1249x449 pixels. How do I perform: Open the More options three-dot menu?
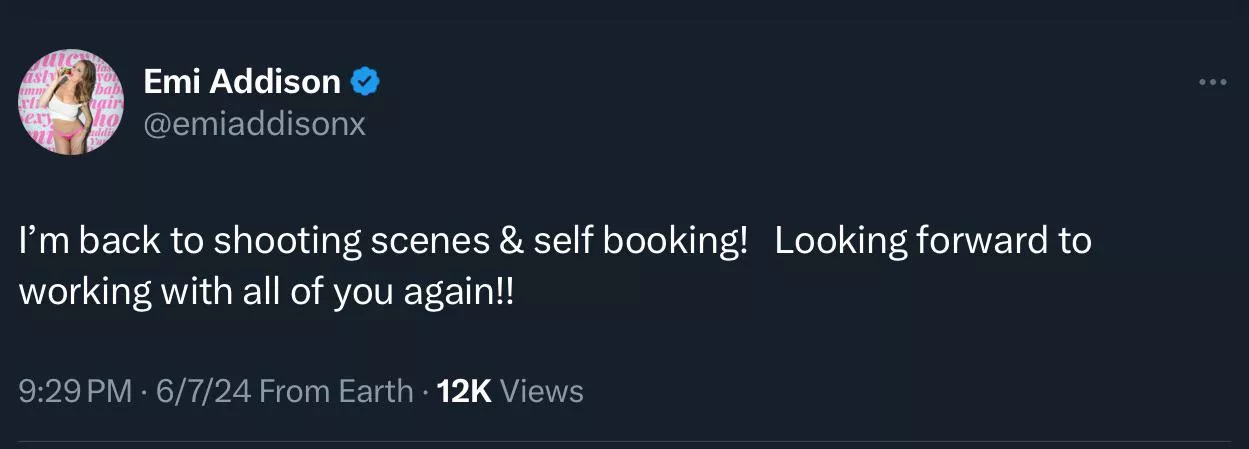coord(1212,82)
